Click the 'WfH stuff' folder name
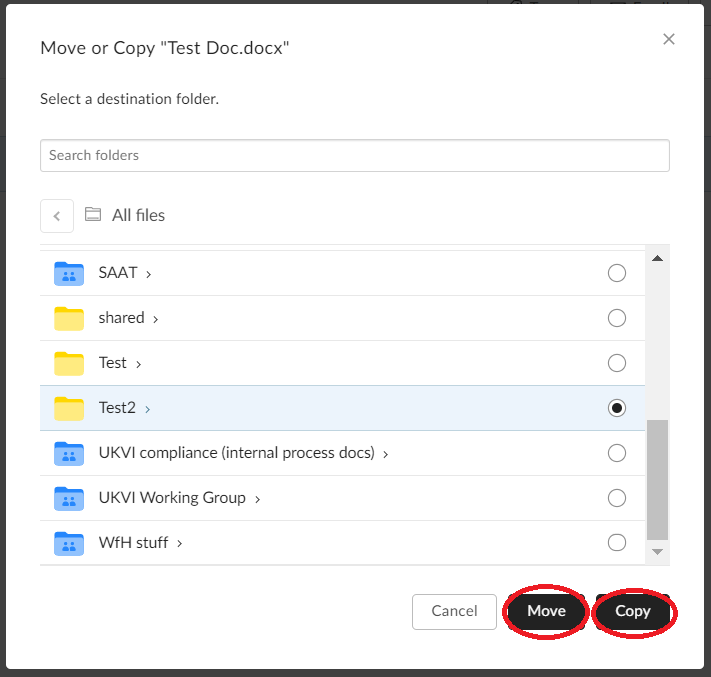 (x=133, y=542)
